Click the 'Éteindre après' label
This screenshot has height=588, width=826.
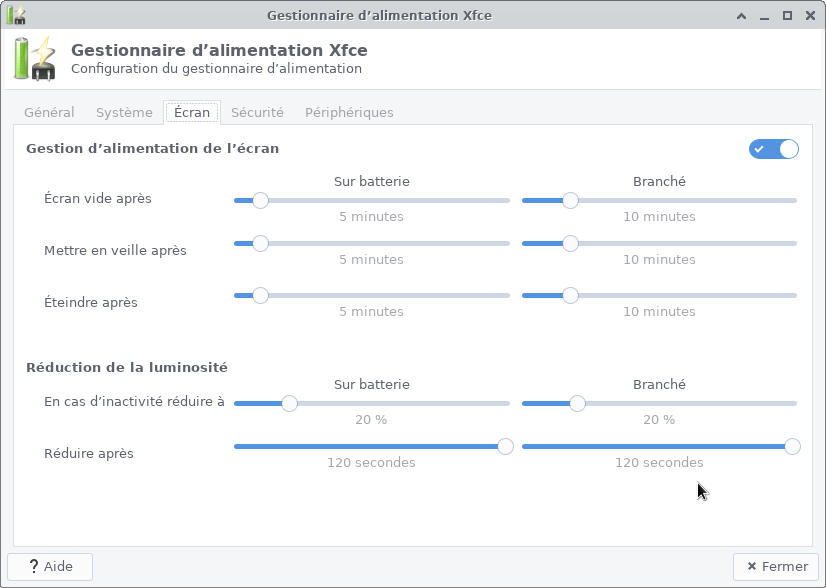point(91,302)
